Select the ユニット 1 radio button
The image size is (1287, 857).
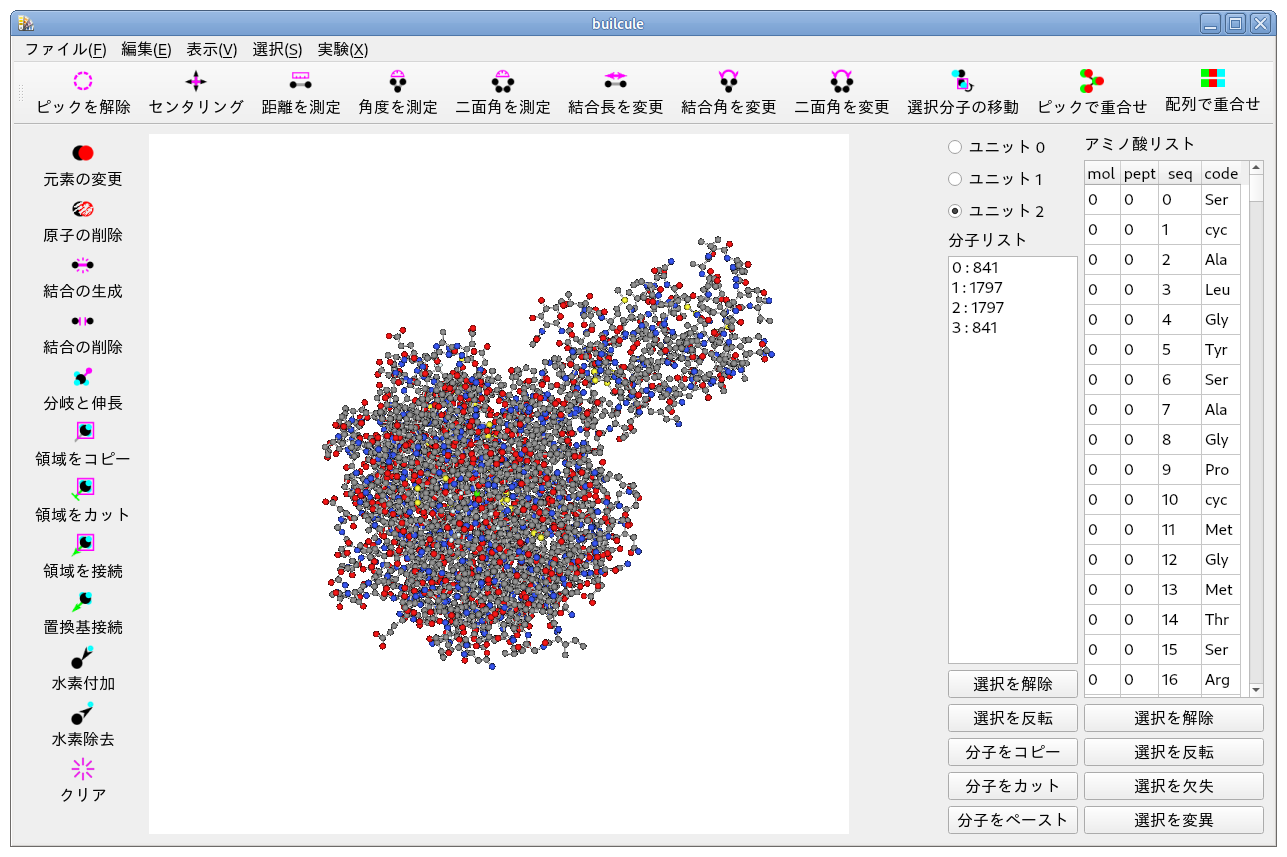click(x=955, y=179)
